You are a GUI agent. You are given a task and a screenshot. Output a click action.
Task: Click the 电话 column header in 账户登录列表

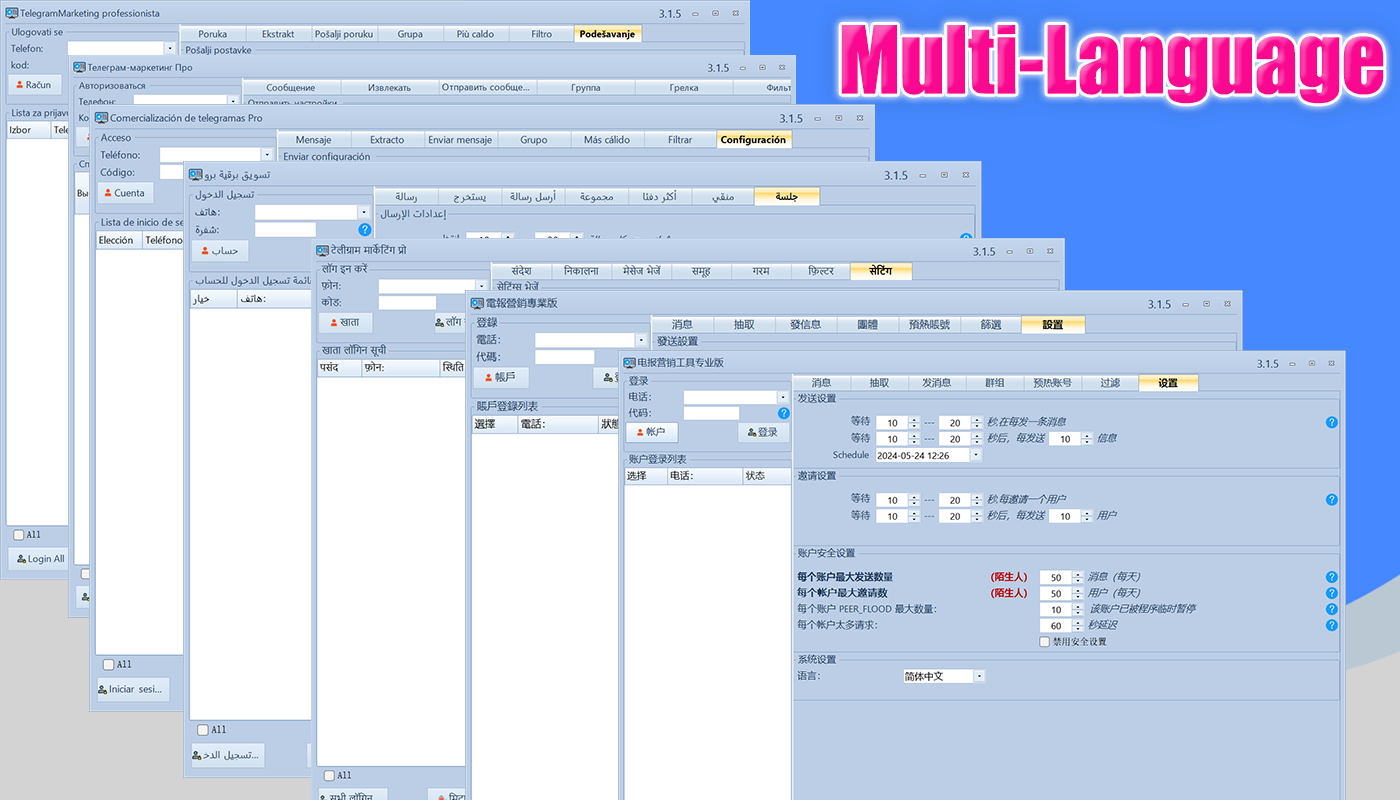point(704,476)
